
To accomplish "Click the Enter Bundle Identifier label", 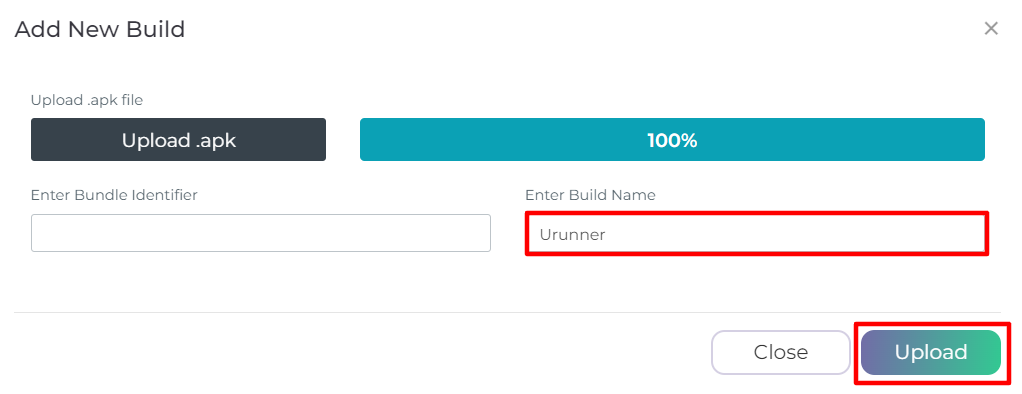I will coord(114,195).
